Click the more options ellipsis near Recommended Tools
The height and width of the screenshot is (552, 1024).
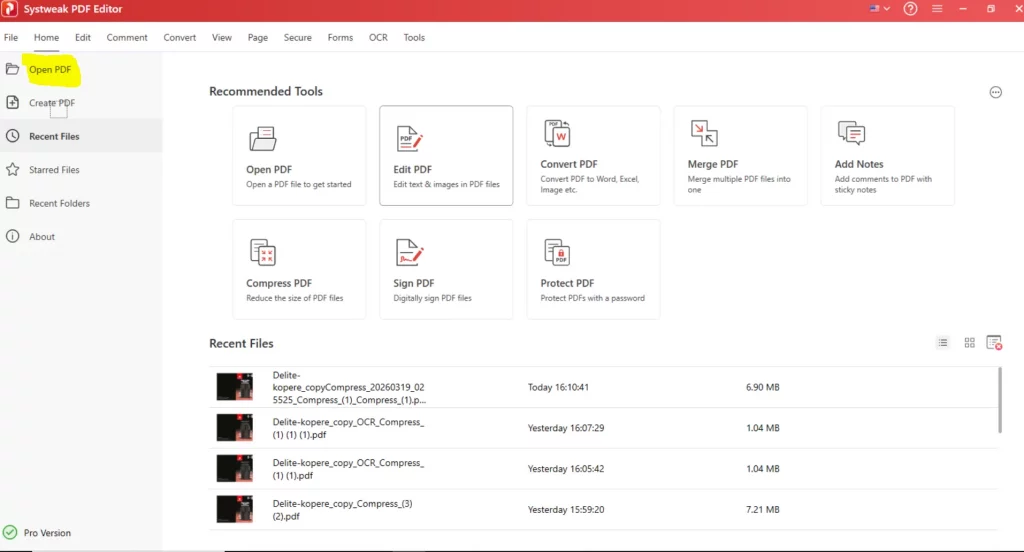995,92
